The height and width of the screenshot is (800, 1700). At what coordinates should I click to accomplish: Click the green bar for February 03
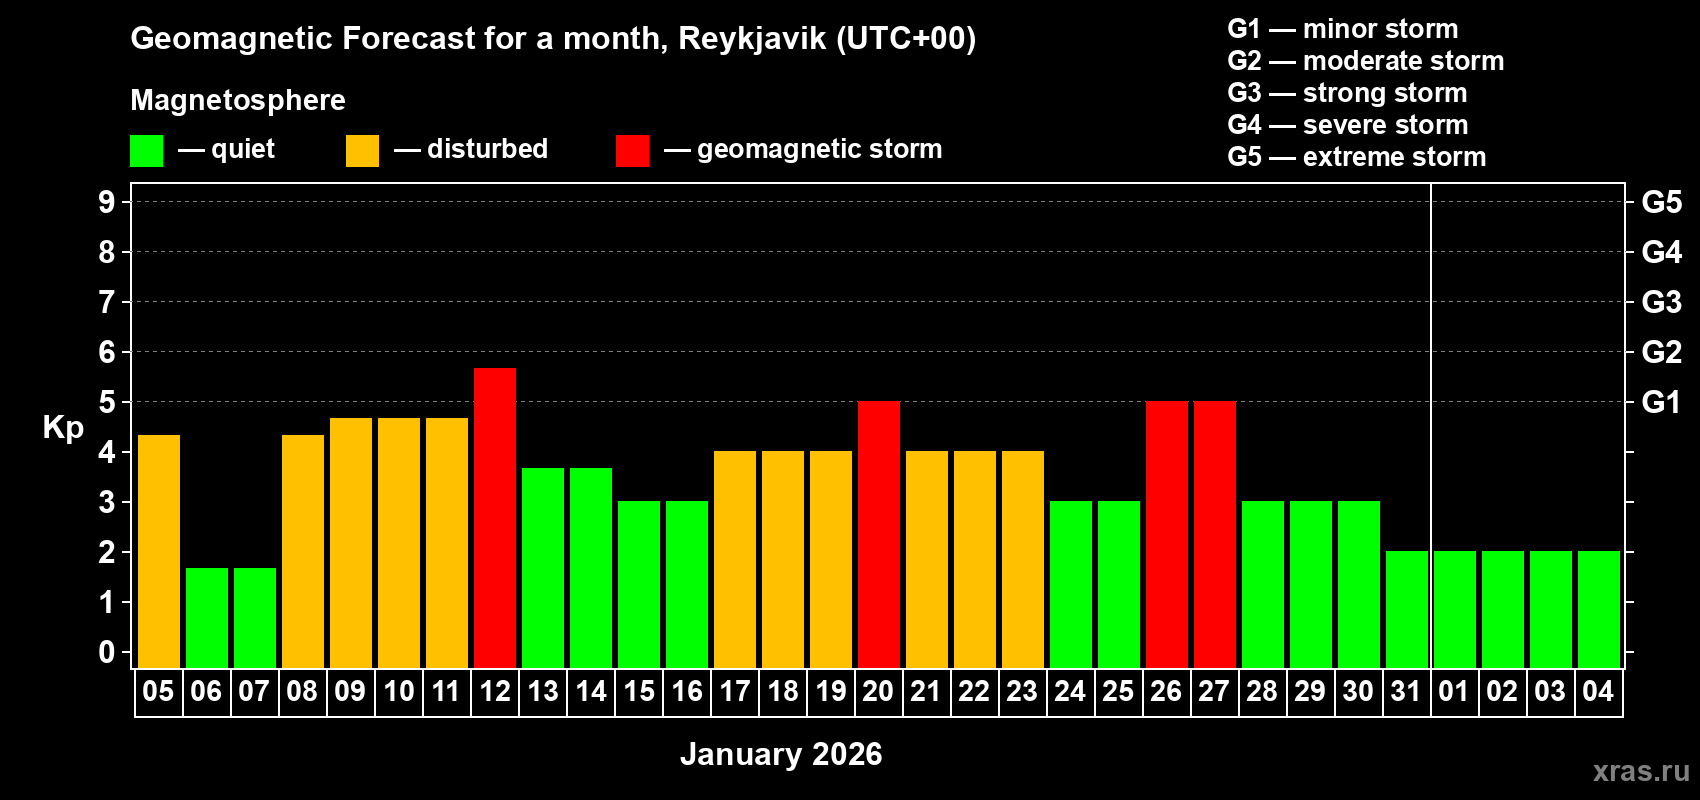click(1551, 610)
